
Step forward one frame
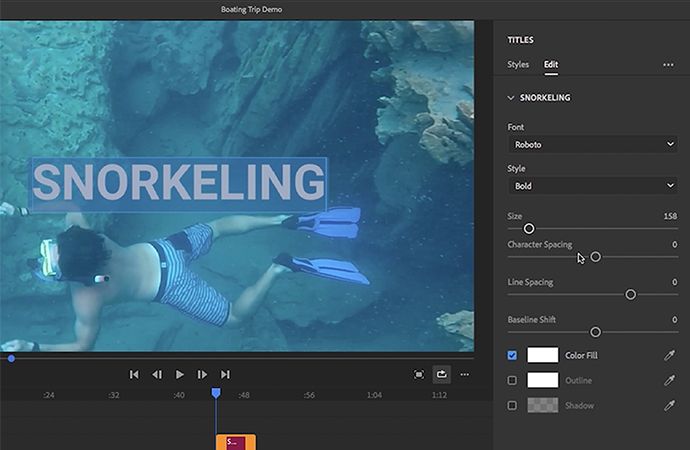203,374
